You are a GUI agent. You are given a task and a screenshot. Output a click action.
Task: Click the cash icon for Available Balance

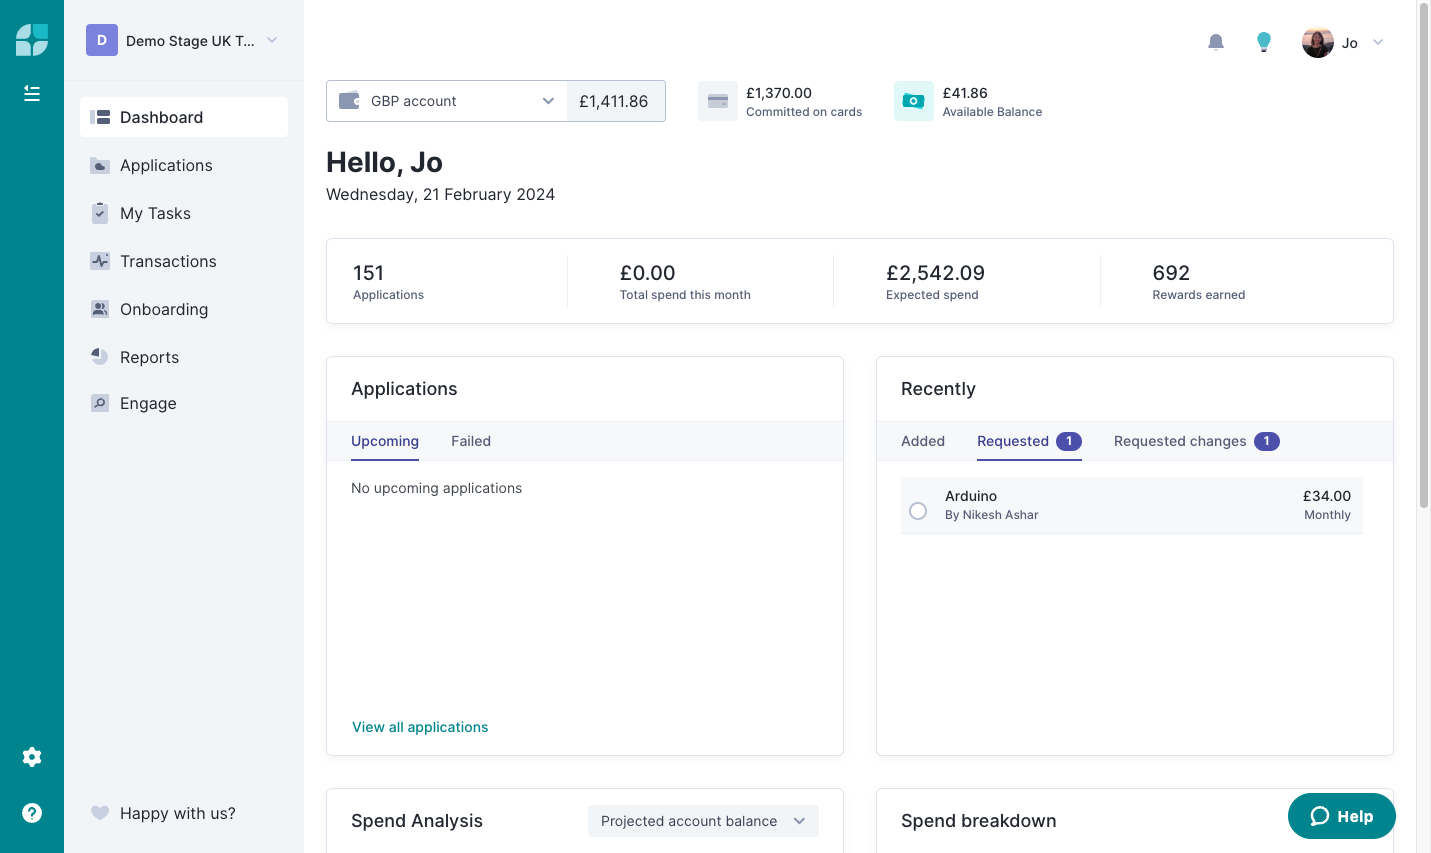click(x=914, y=101)
